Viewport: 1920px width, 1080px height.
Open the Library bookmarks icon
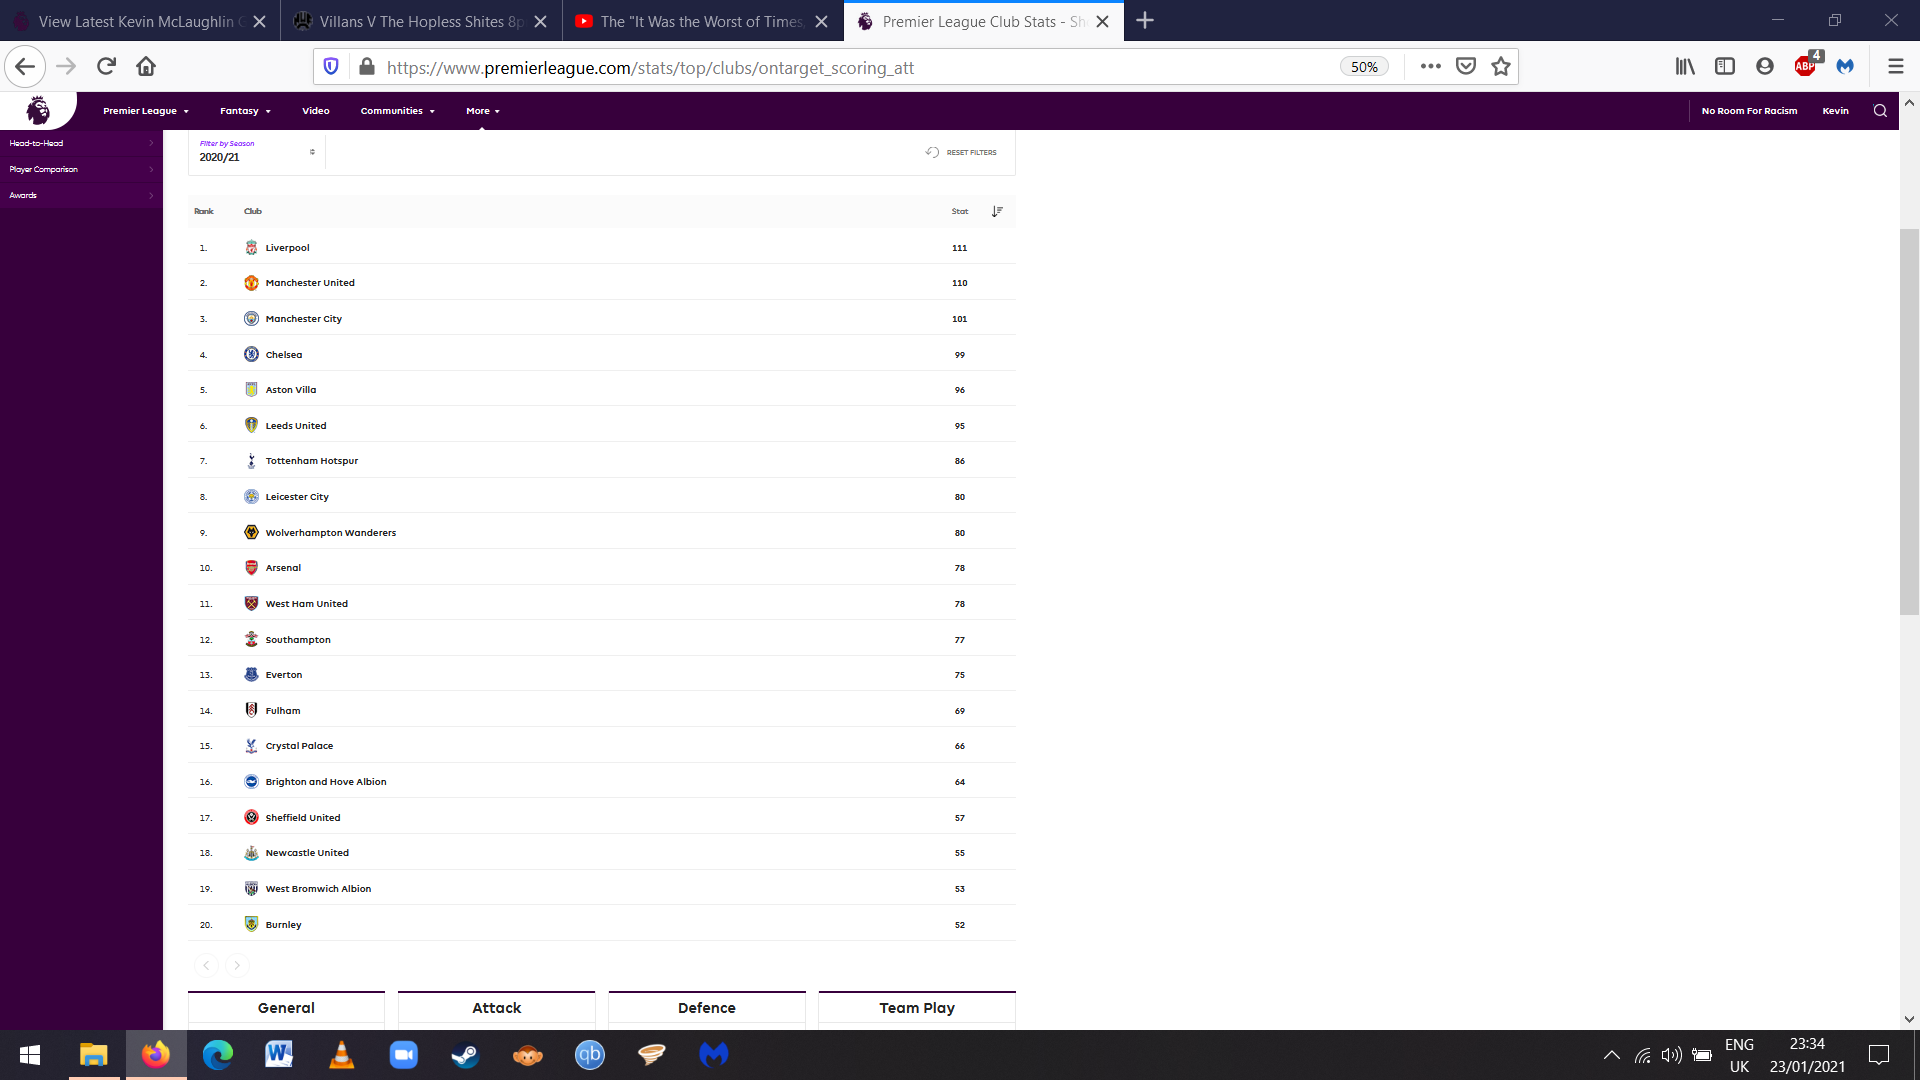point(1685,67)
